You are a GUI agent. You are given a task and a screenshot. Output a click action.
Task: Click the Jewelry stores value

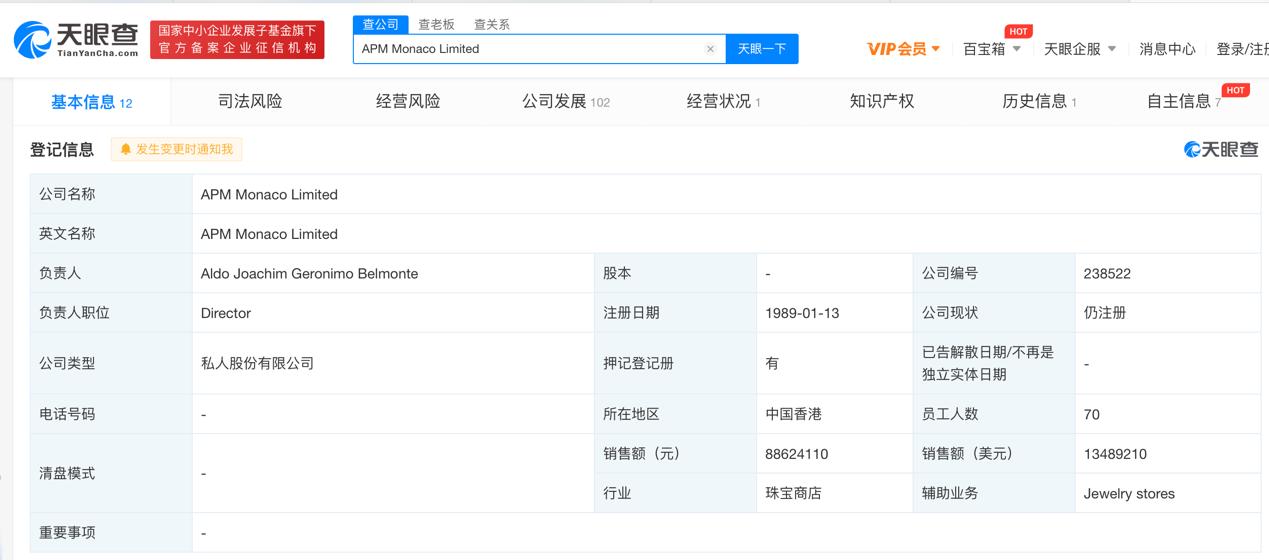(x=1129, y=493)
